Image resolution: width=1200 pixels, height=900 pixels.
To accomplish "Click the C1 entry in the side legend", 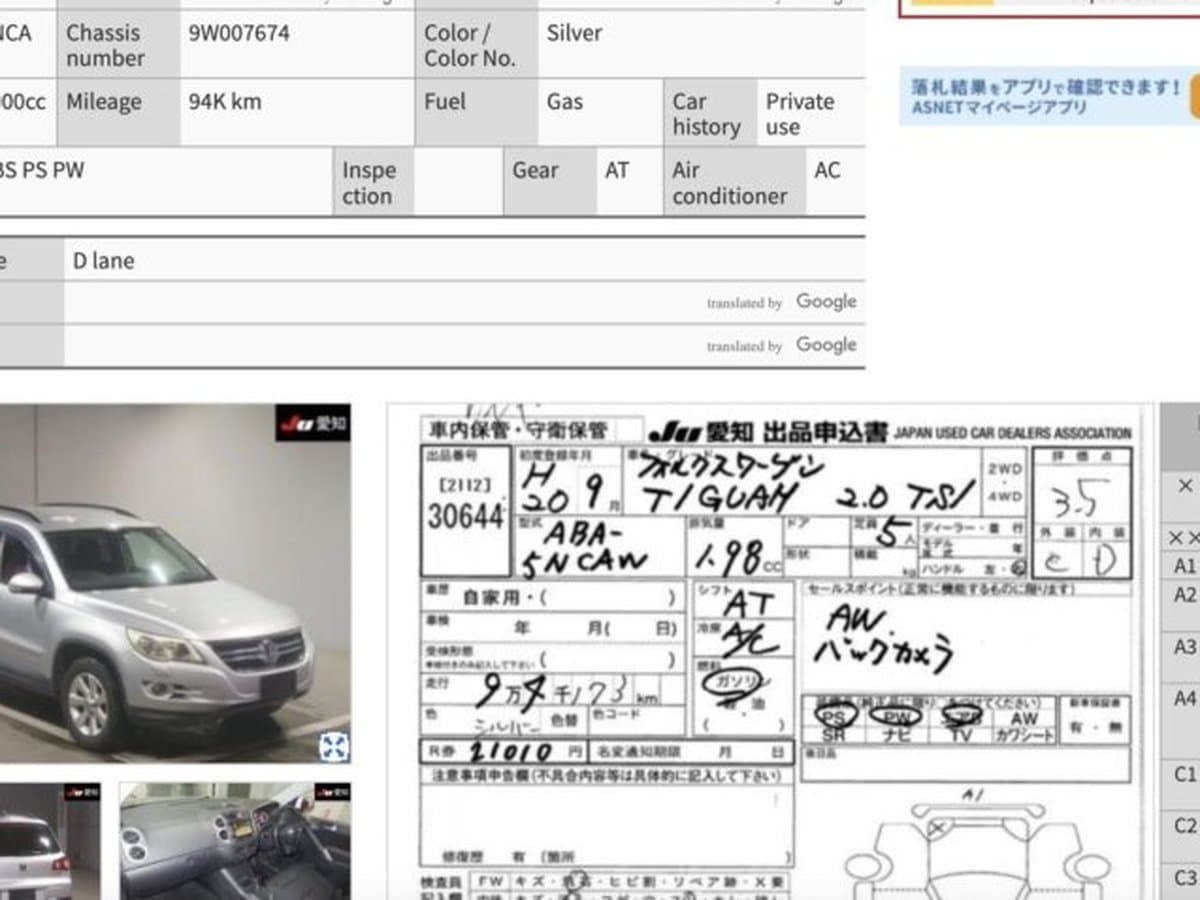I will (1184, 774).
